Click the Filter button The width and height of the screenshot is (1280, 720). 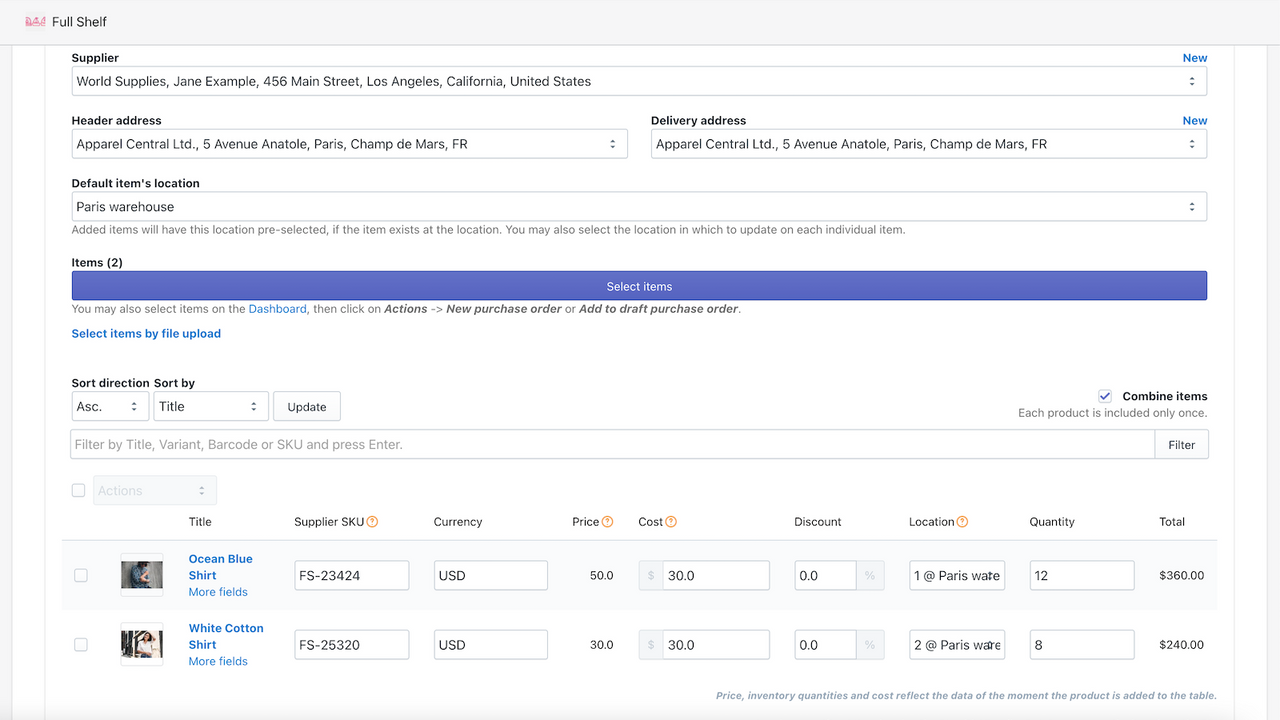click(x=1181, y=444)
